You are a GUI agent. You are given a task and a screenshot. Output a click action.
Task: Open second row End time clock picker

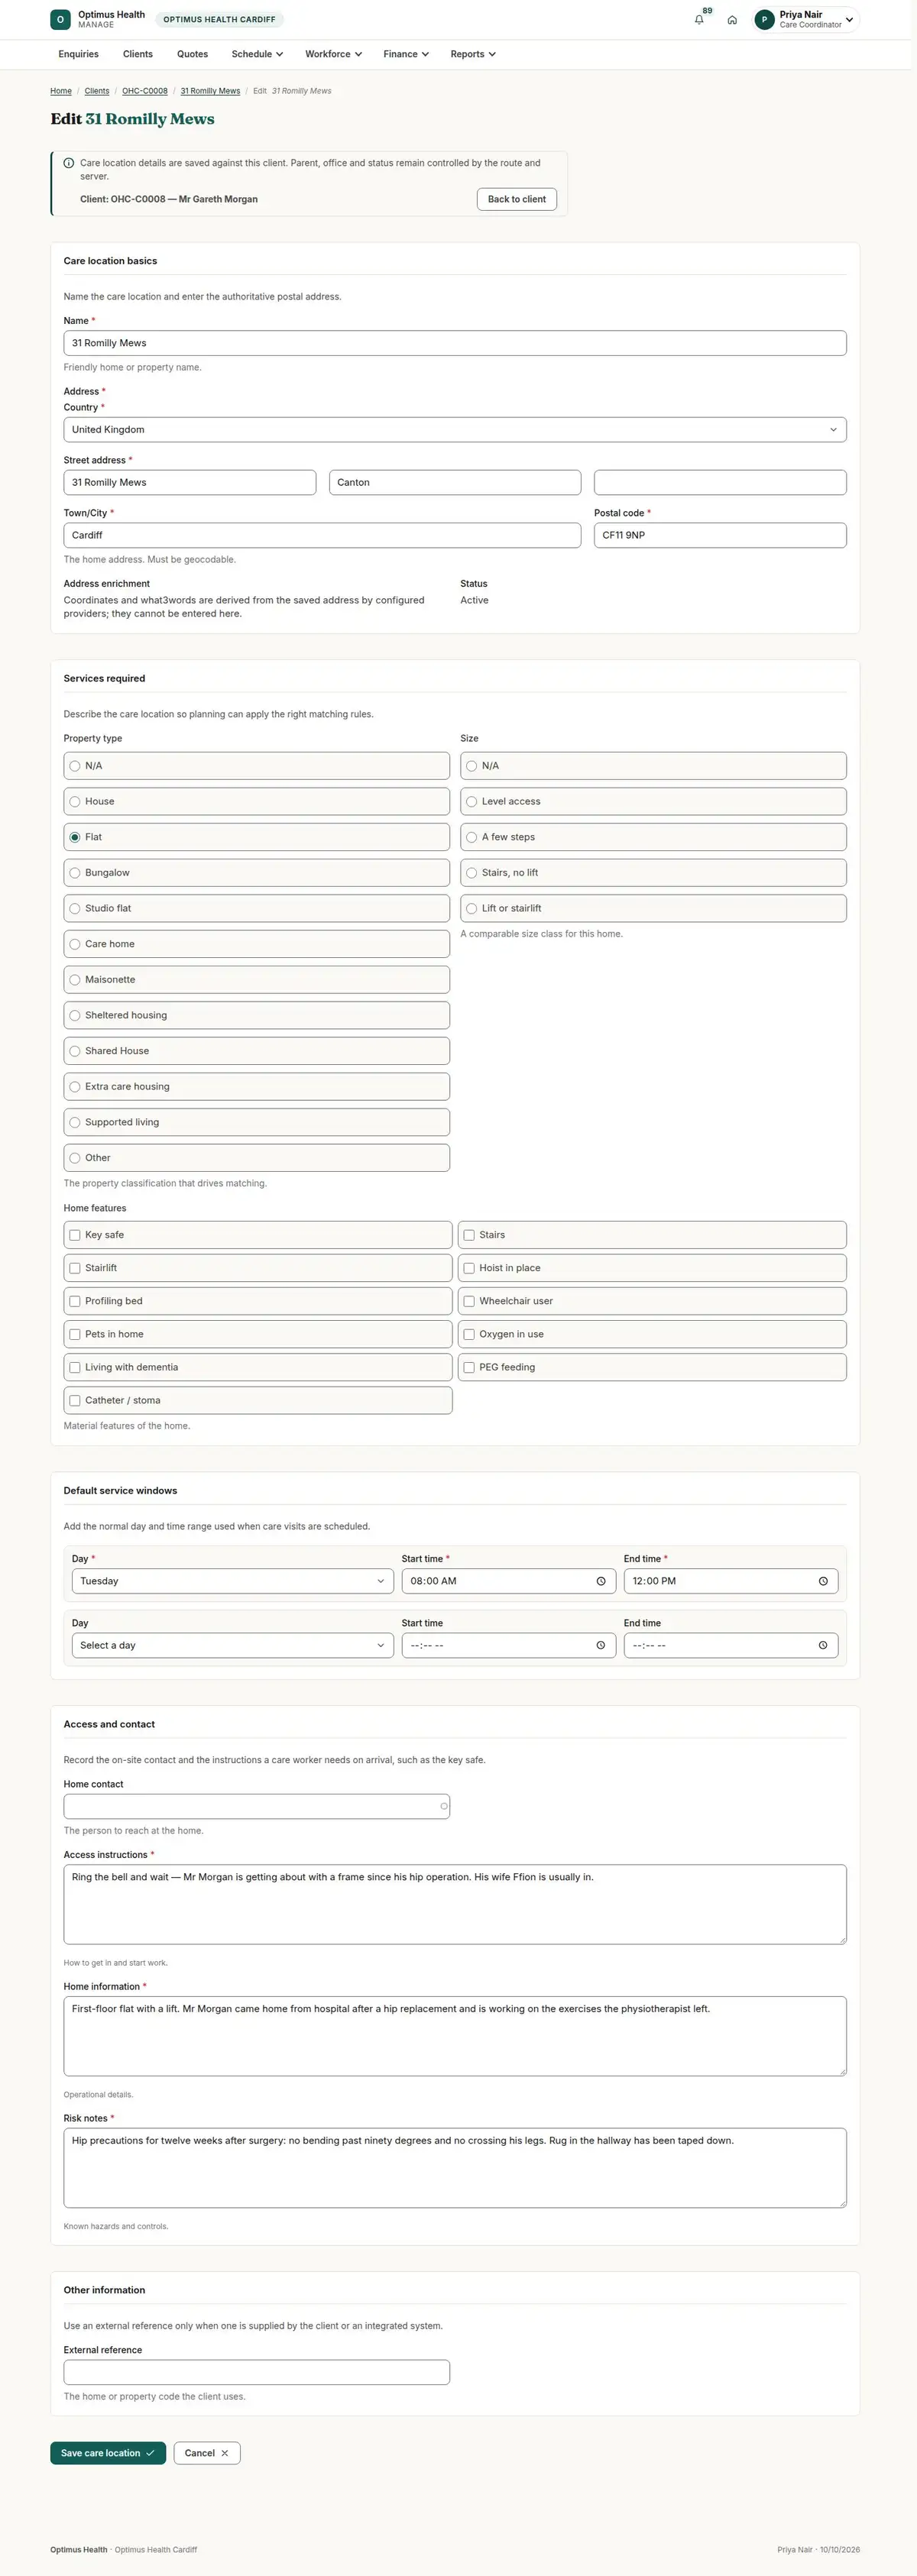click(x=823, y=1645)
